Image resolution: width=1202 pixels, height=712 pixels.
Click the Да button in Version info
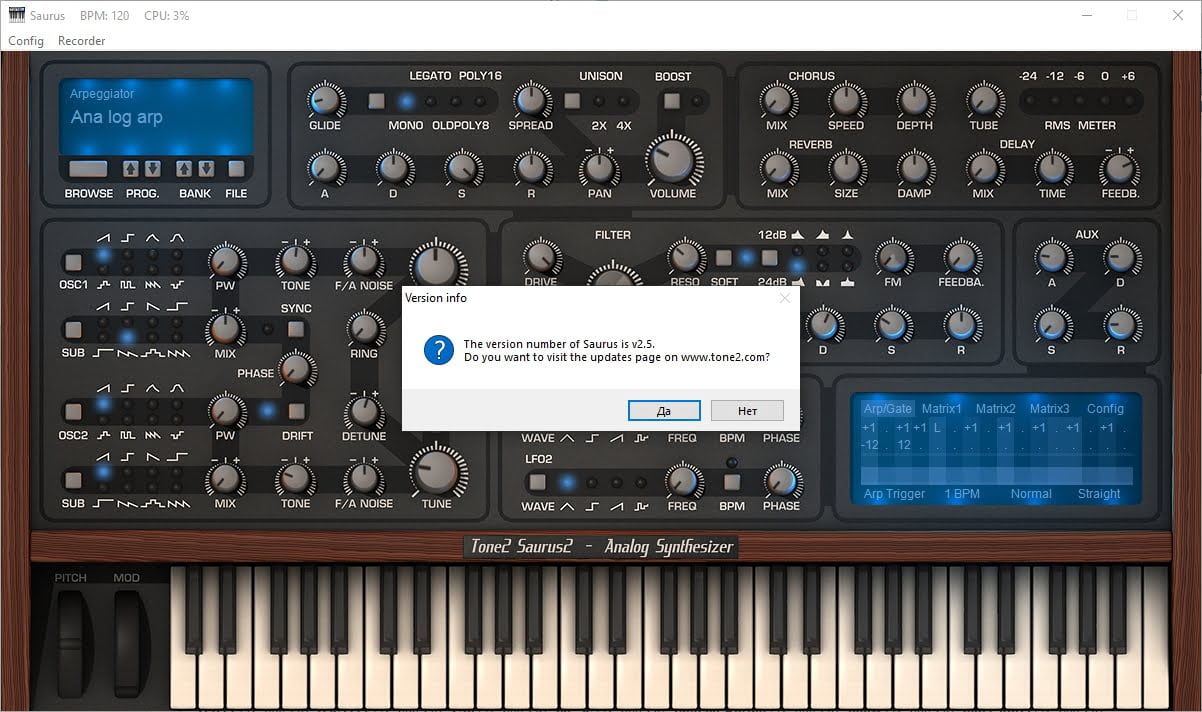tap(664, 411)
